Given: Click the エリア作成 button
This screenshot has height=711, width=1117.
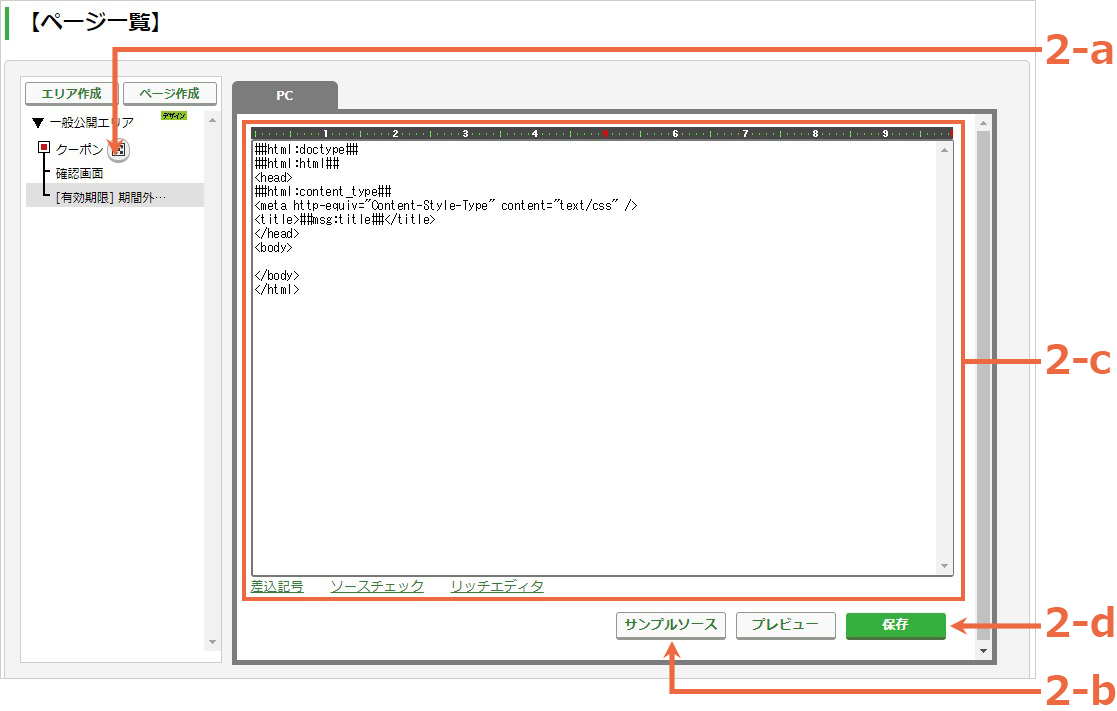Looking at the screenshot, I should [71, 93].
